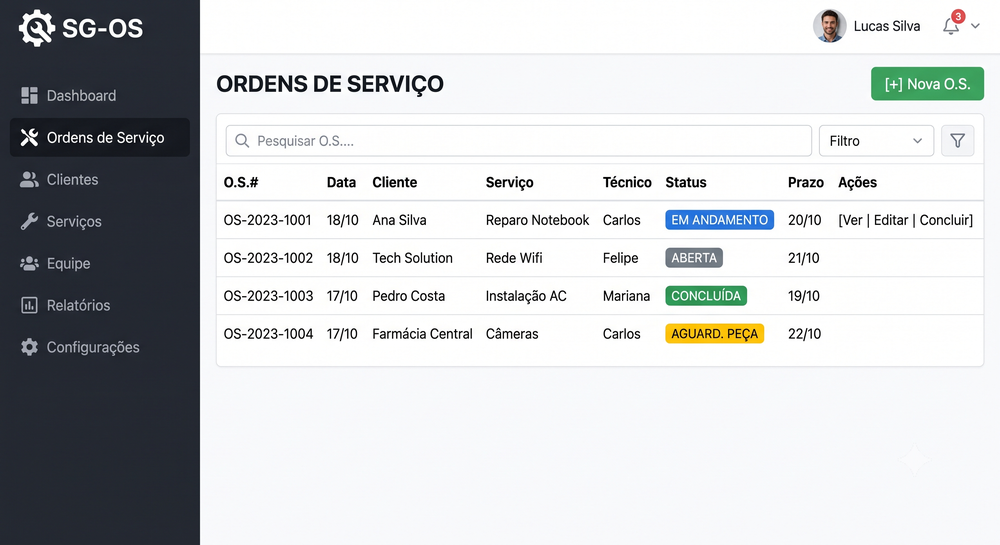Image resolution: width=1000 pixels, height=545 pixels.
Task: Select order OS-2023-1001
Action: click(x=267, y=220)
